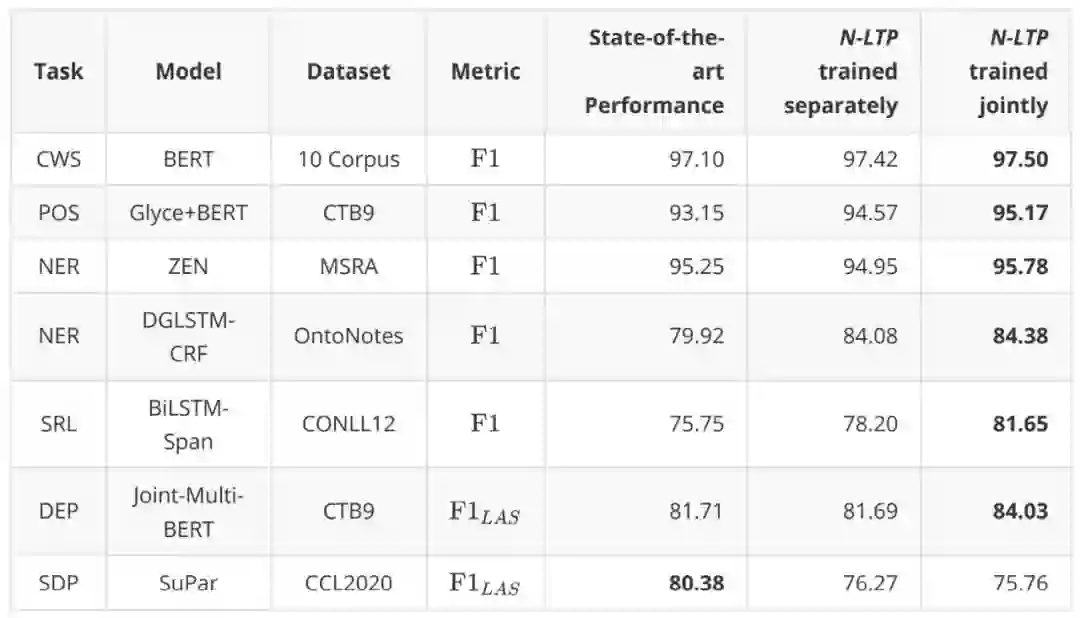Click the CCL2020 dataset cell
Viewport: 1080px width, 618px height.
pyautogui.click(x=348, y=582)
